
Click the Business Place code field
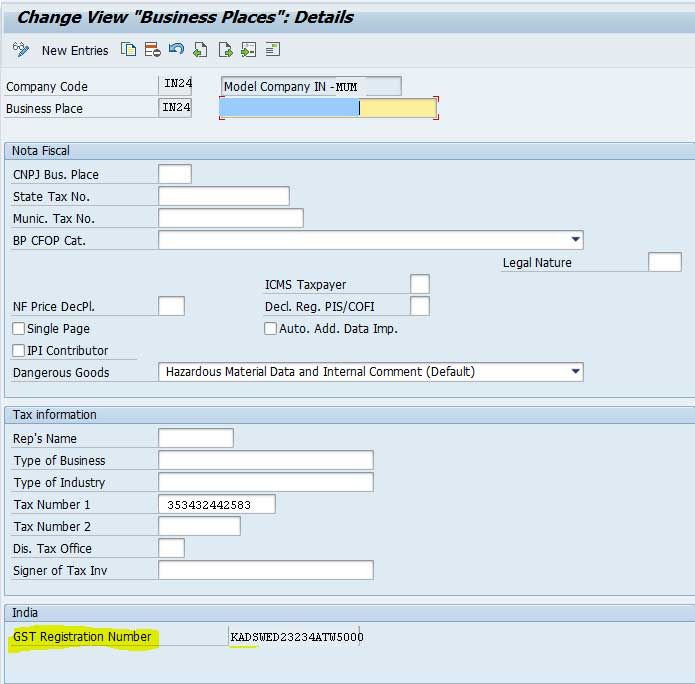pos(175,108)
